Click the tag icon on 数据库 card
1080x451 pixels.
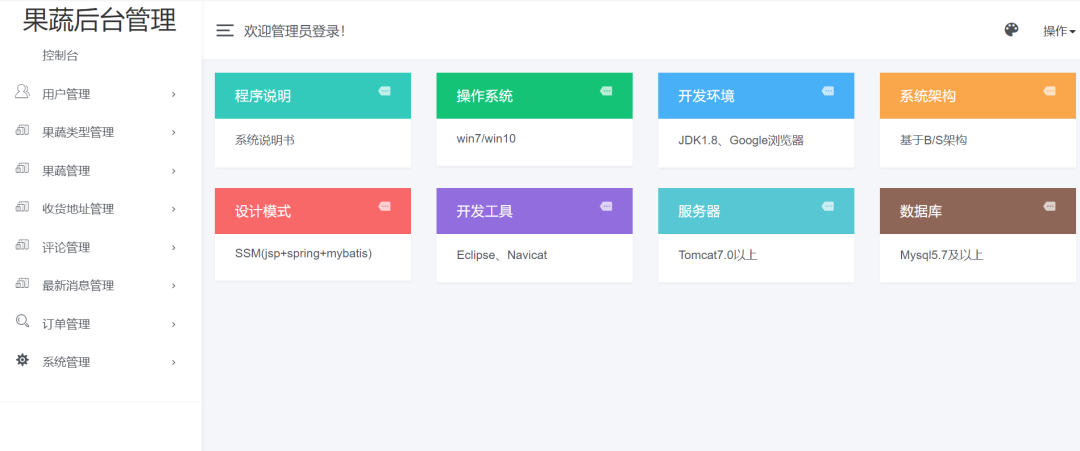(1049, 206)
